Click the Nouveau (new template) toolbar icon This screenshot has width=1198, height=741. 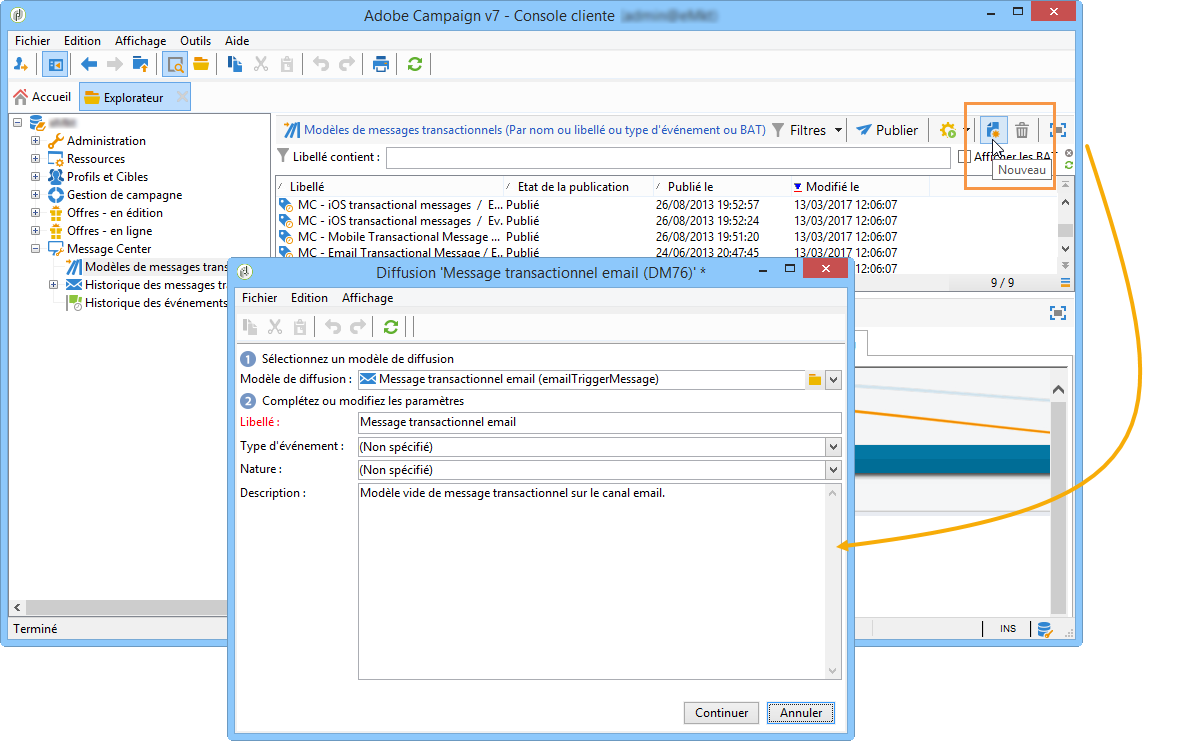(993, 130)
